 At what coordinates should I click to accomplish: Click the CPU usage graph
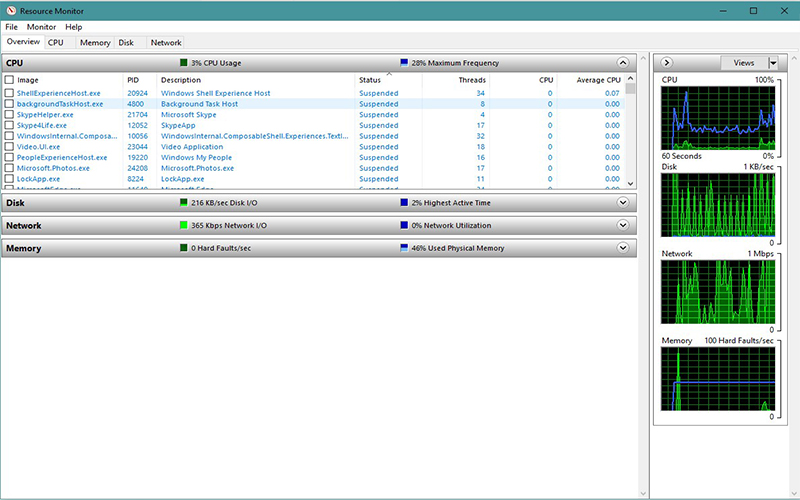(718, 118)
